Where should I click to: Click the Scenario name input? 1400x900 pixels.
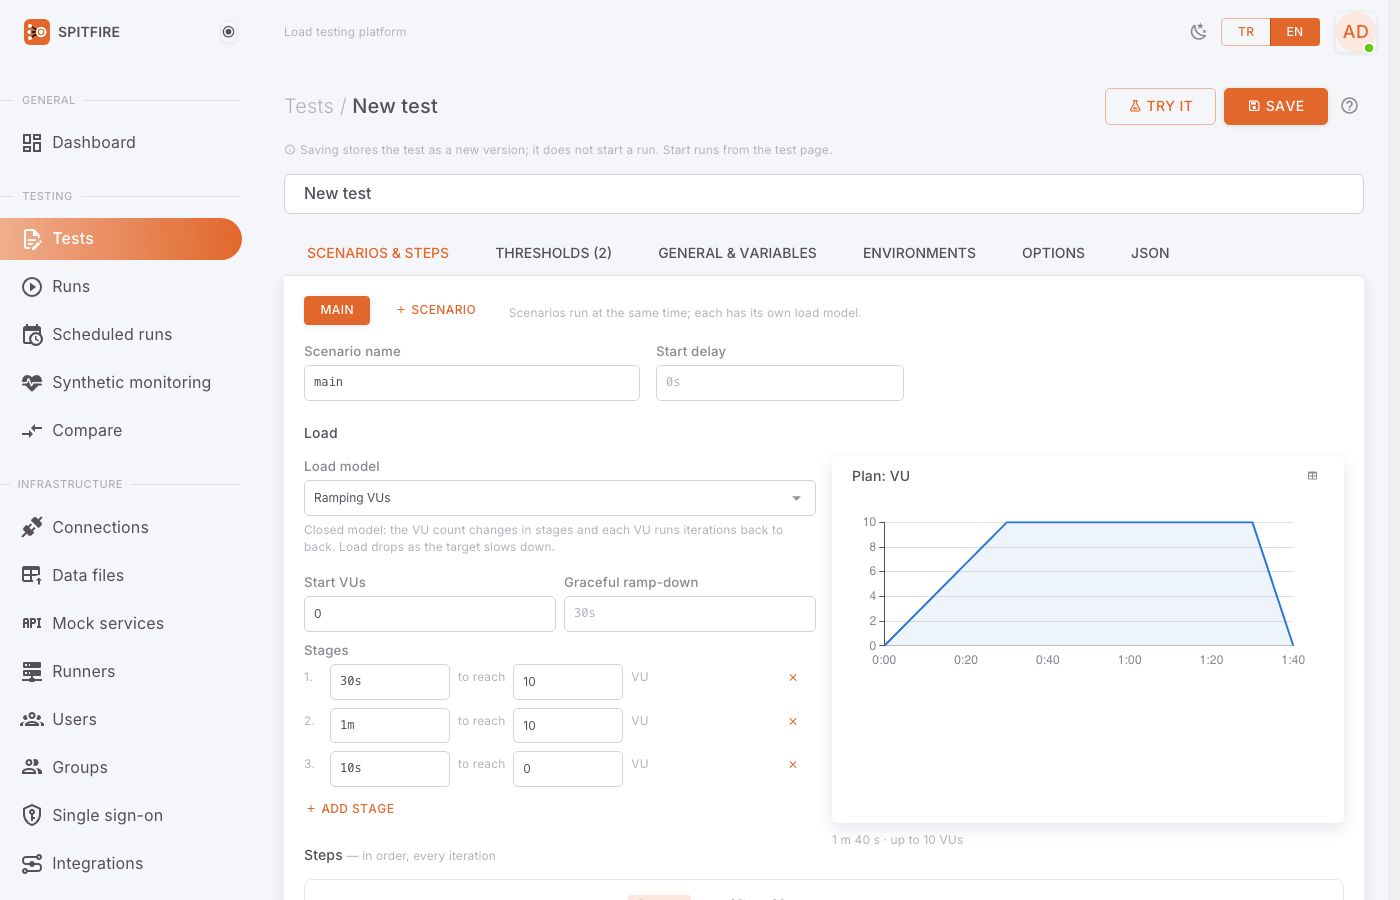[472, 383]
